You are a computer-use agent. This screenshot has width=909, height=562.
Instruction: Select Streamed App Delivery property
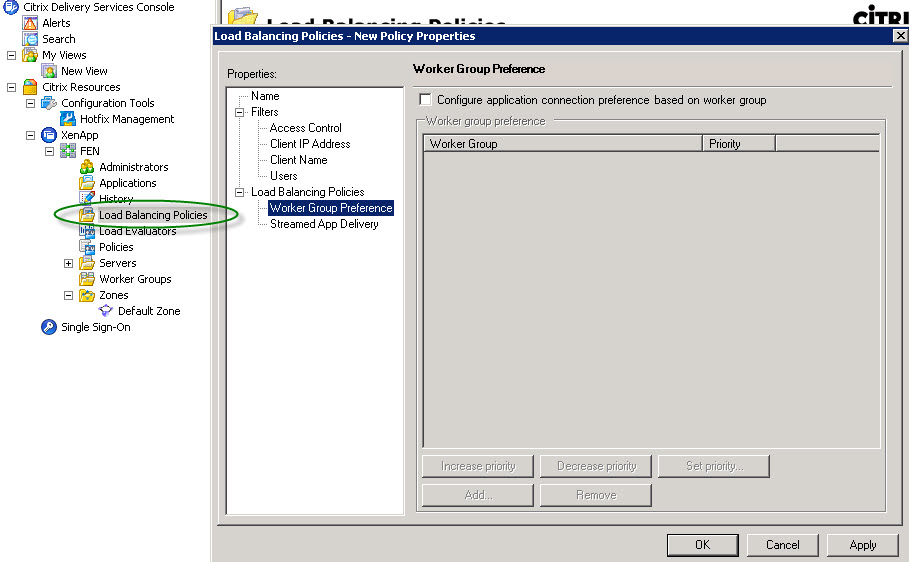(324, 224)
